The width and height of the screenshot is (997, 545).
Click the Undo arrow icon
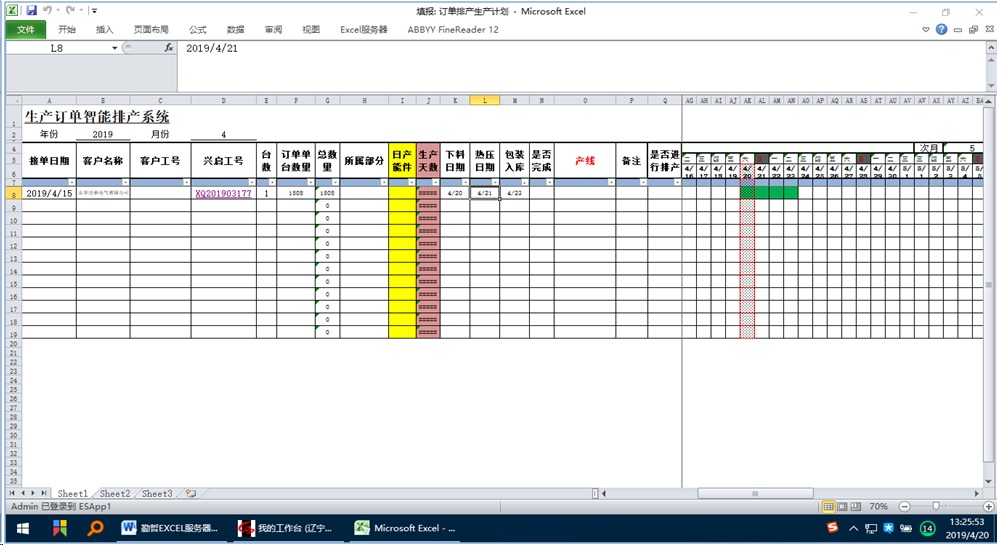click(49, 10)
